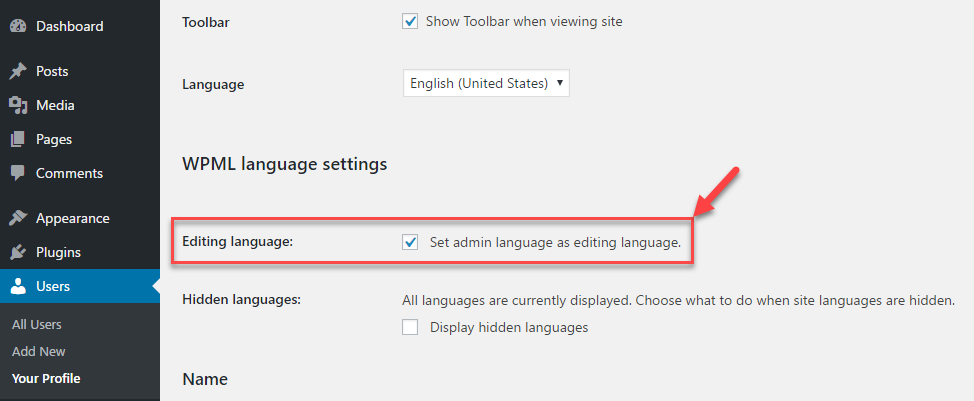Enable Display hidden languages checkbox
This screenshot has height=401, width=974.
410,327
